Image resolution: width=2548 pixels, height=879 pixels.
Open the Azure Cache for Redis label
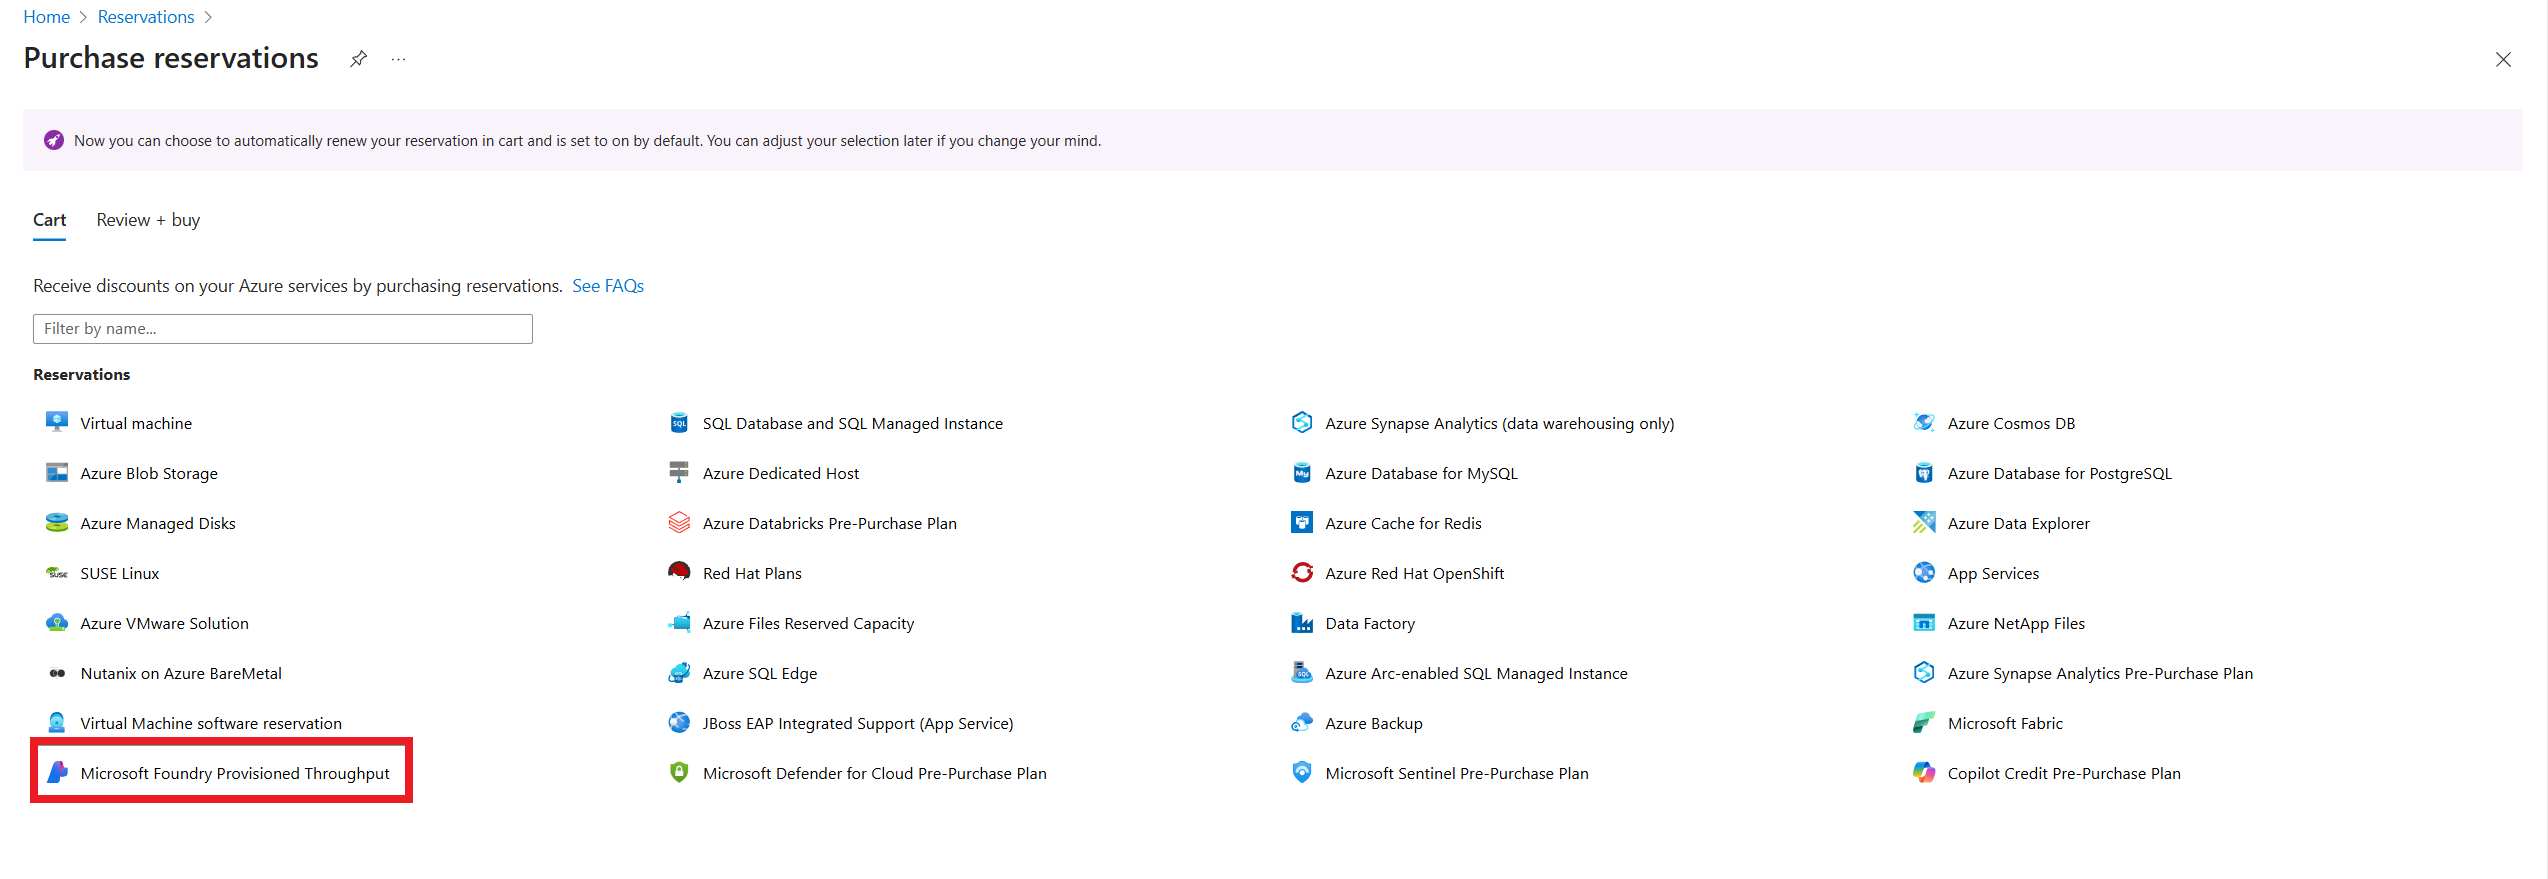[1403, 523]
